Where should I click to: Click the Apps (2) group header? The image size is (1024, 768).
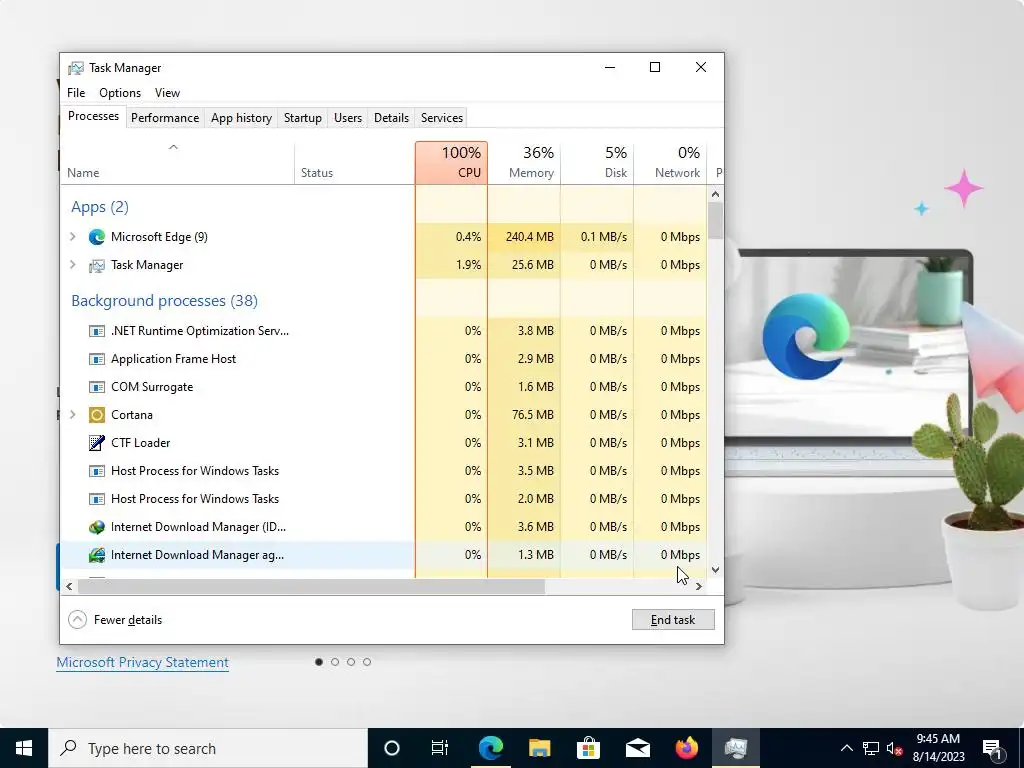pyautogui.click(x=100, y=207)
